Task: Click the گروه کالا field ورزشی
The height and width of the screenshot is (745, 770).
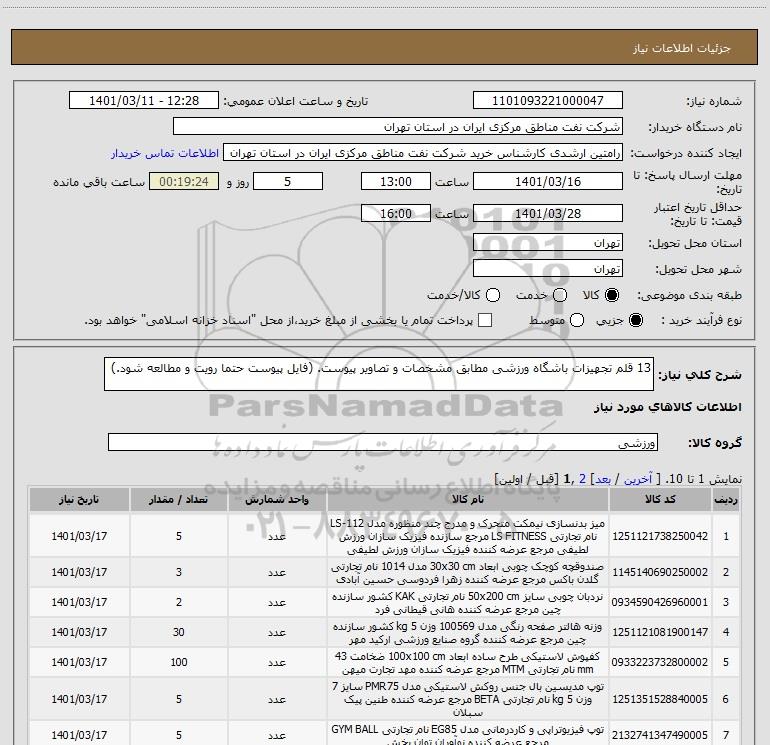Action: click(x=383, y=442)
